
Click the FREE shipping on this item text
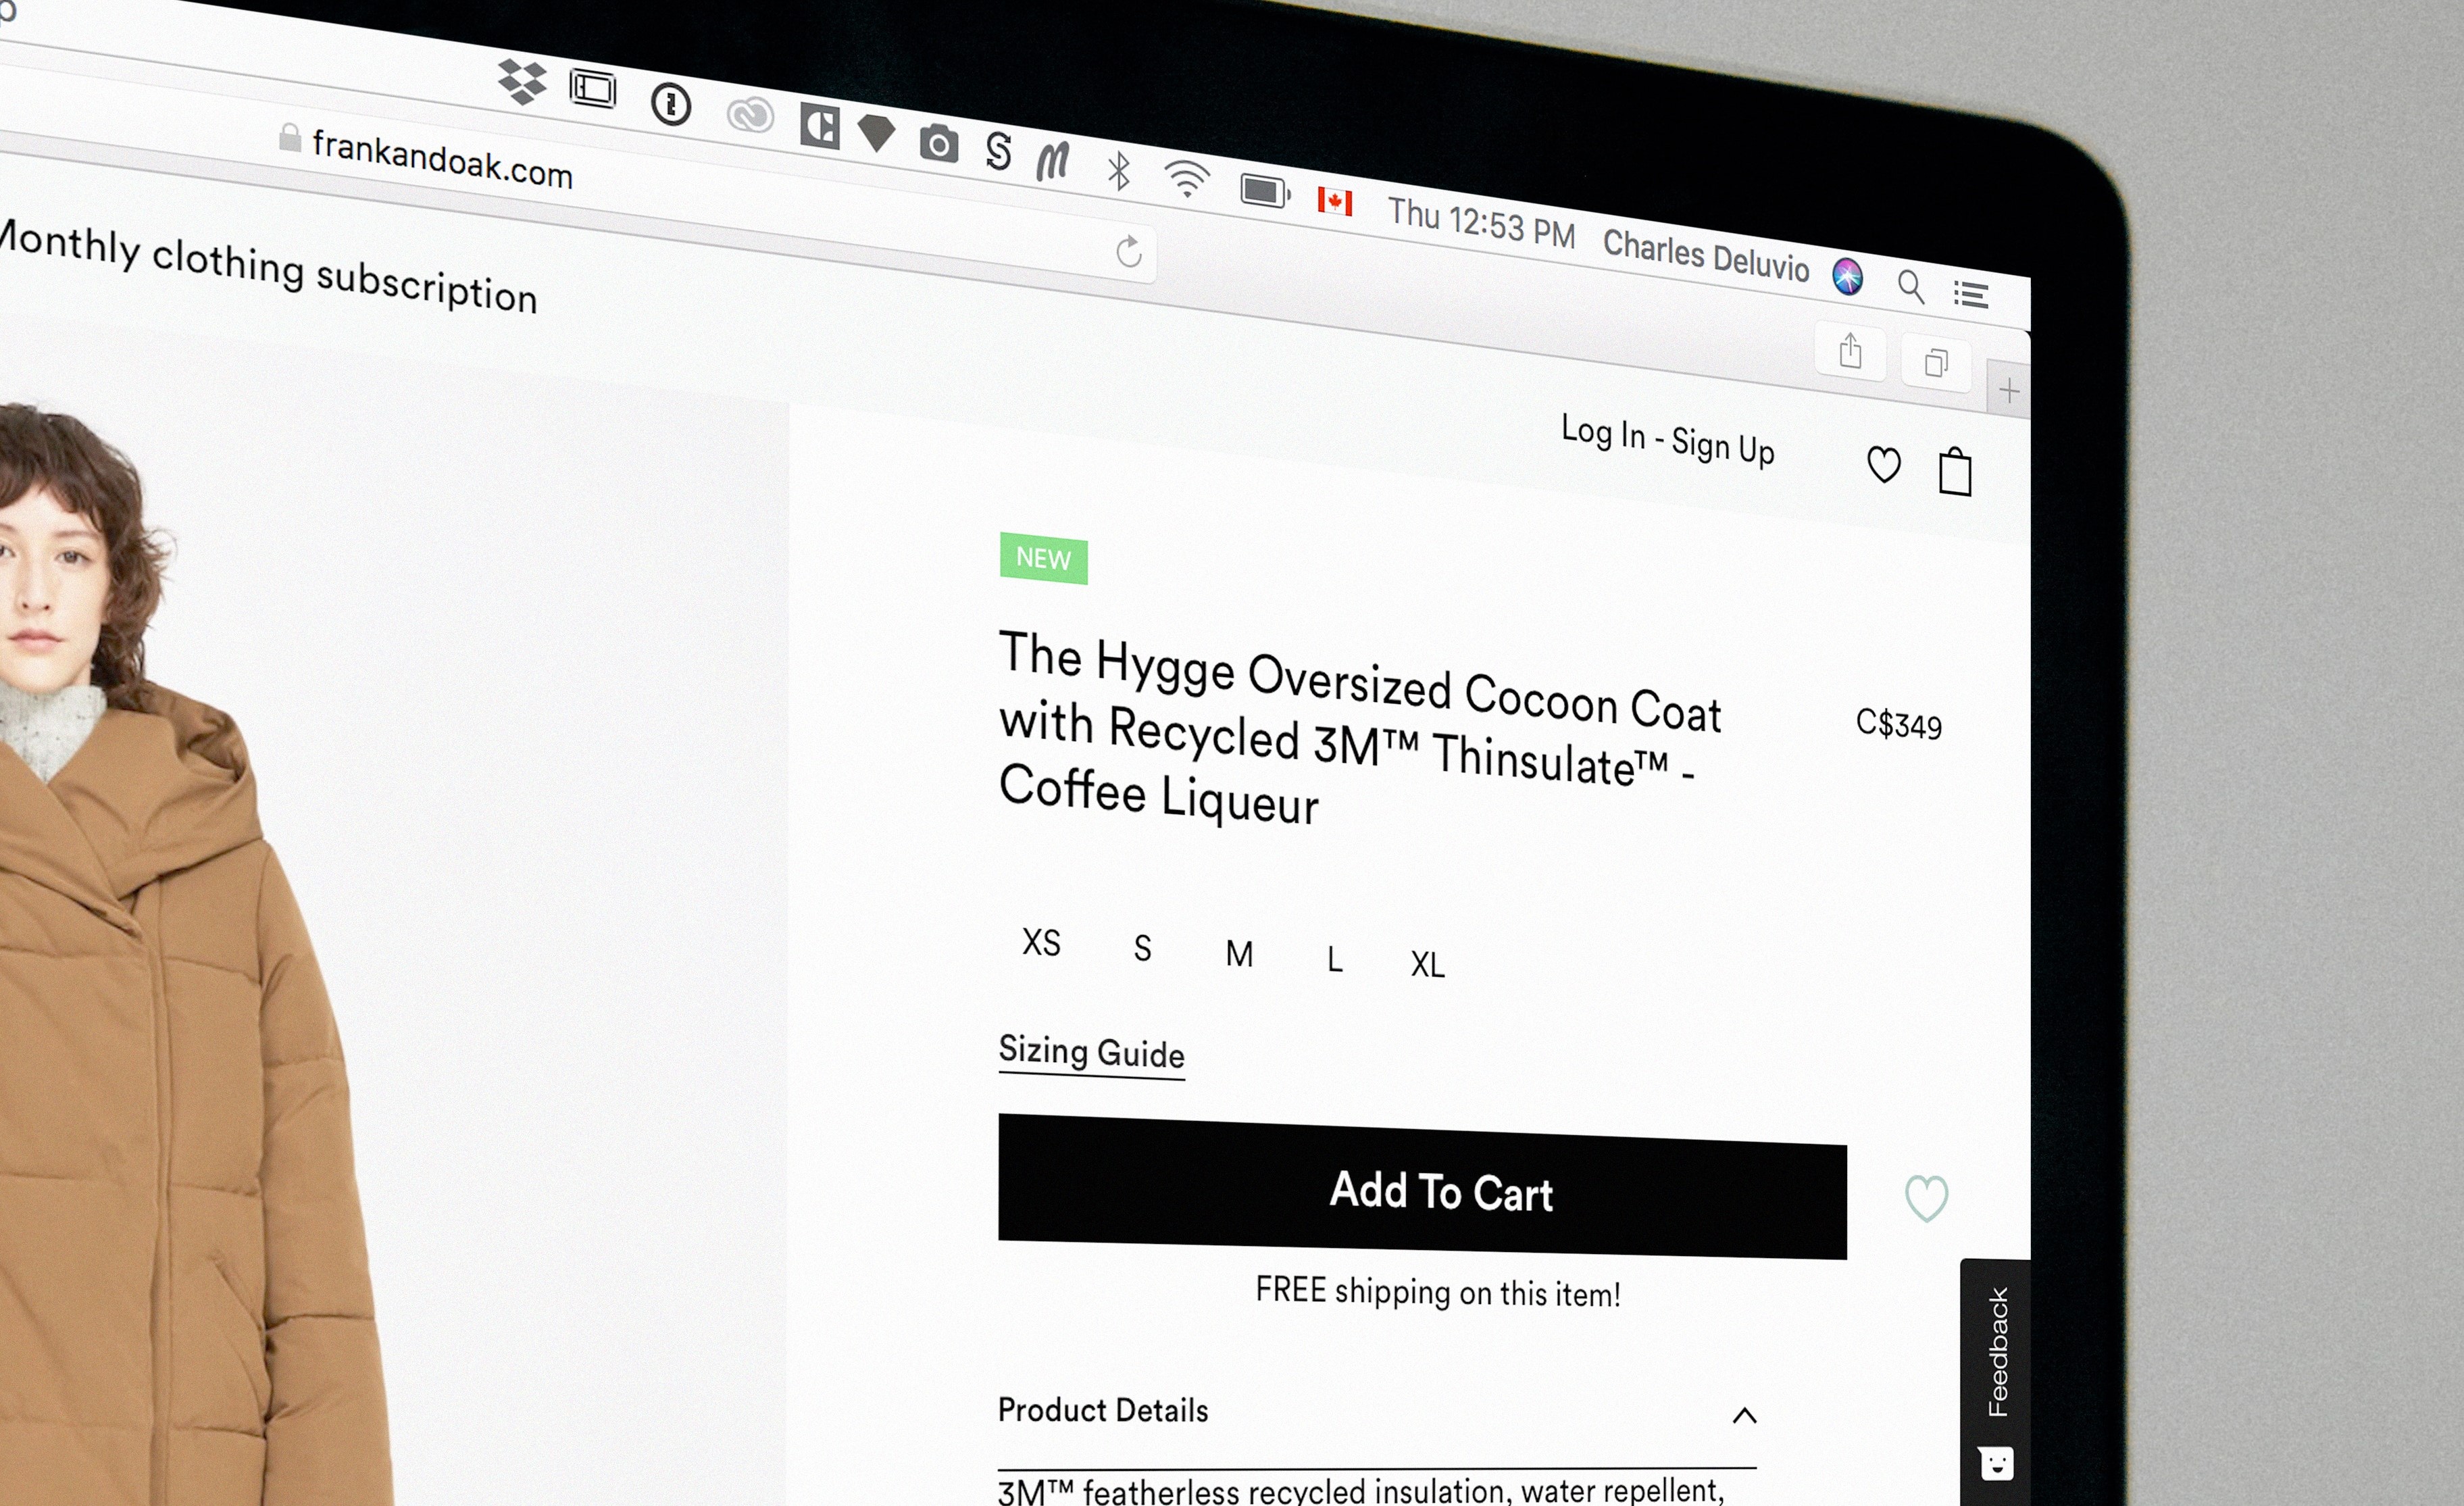tap(1438, 1292)
